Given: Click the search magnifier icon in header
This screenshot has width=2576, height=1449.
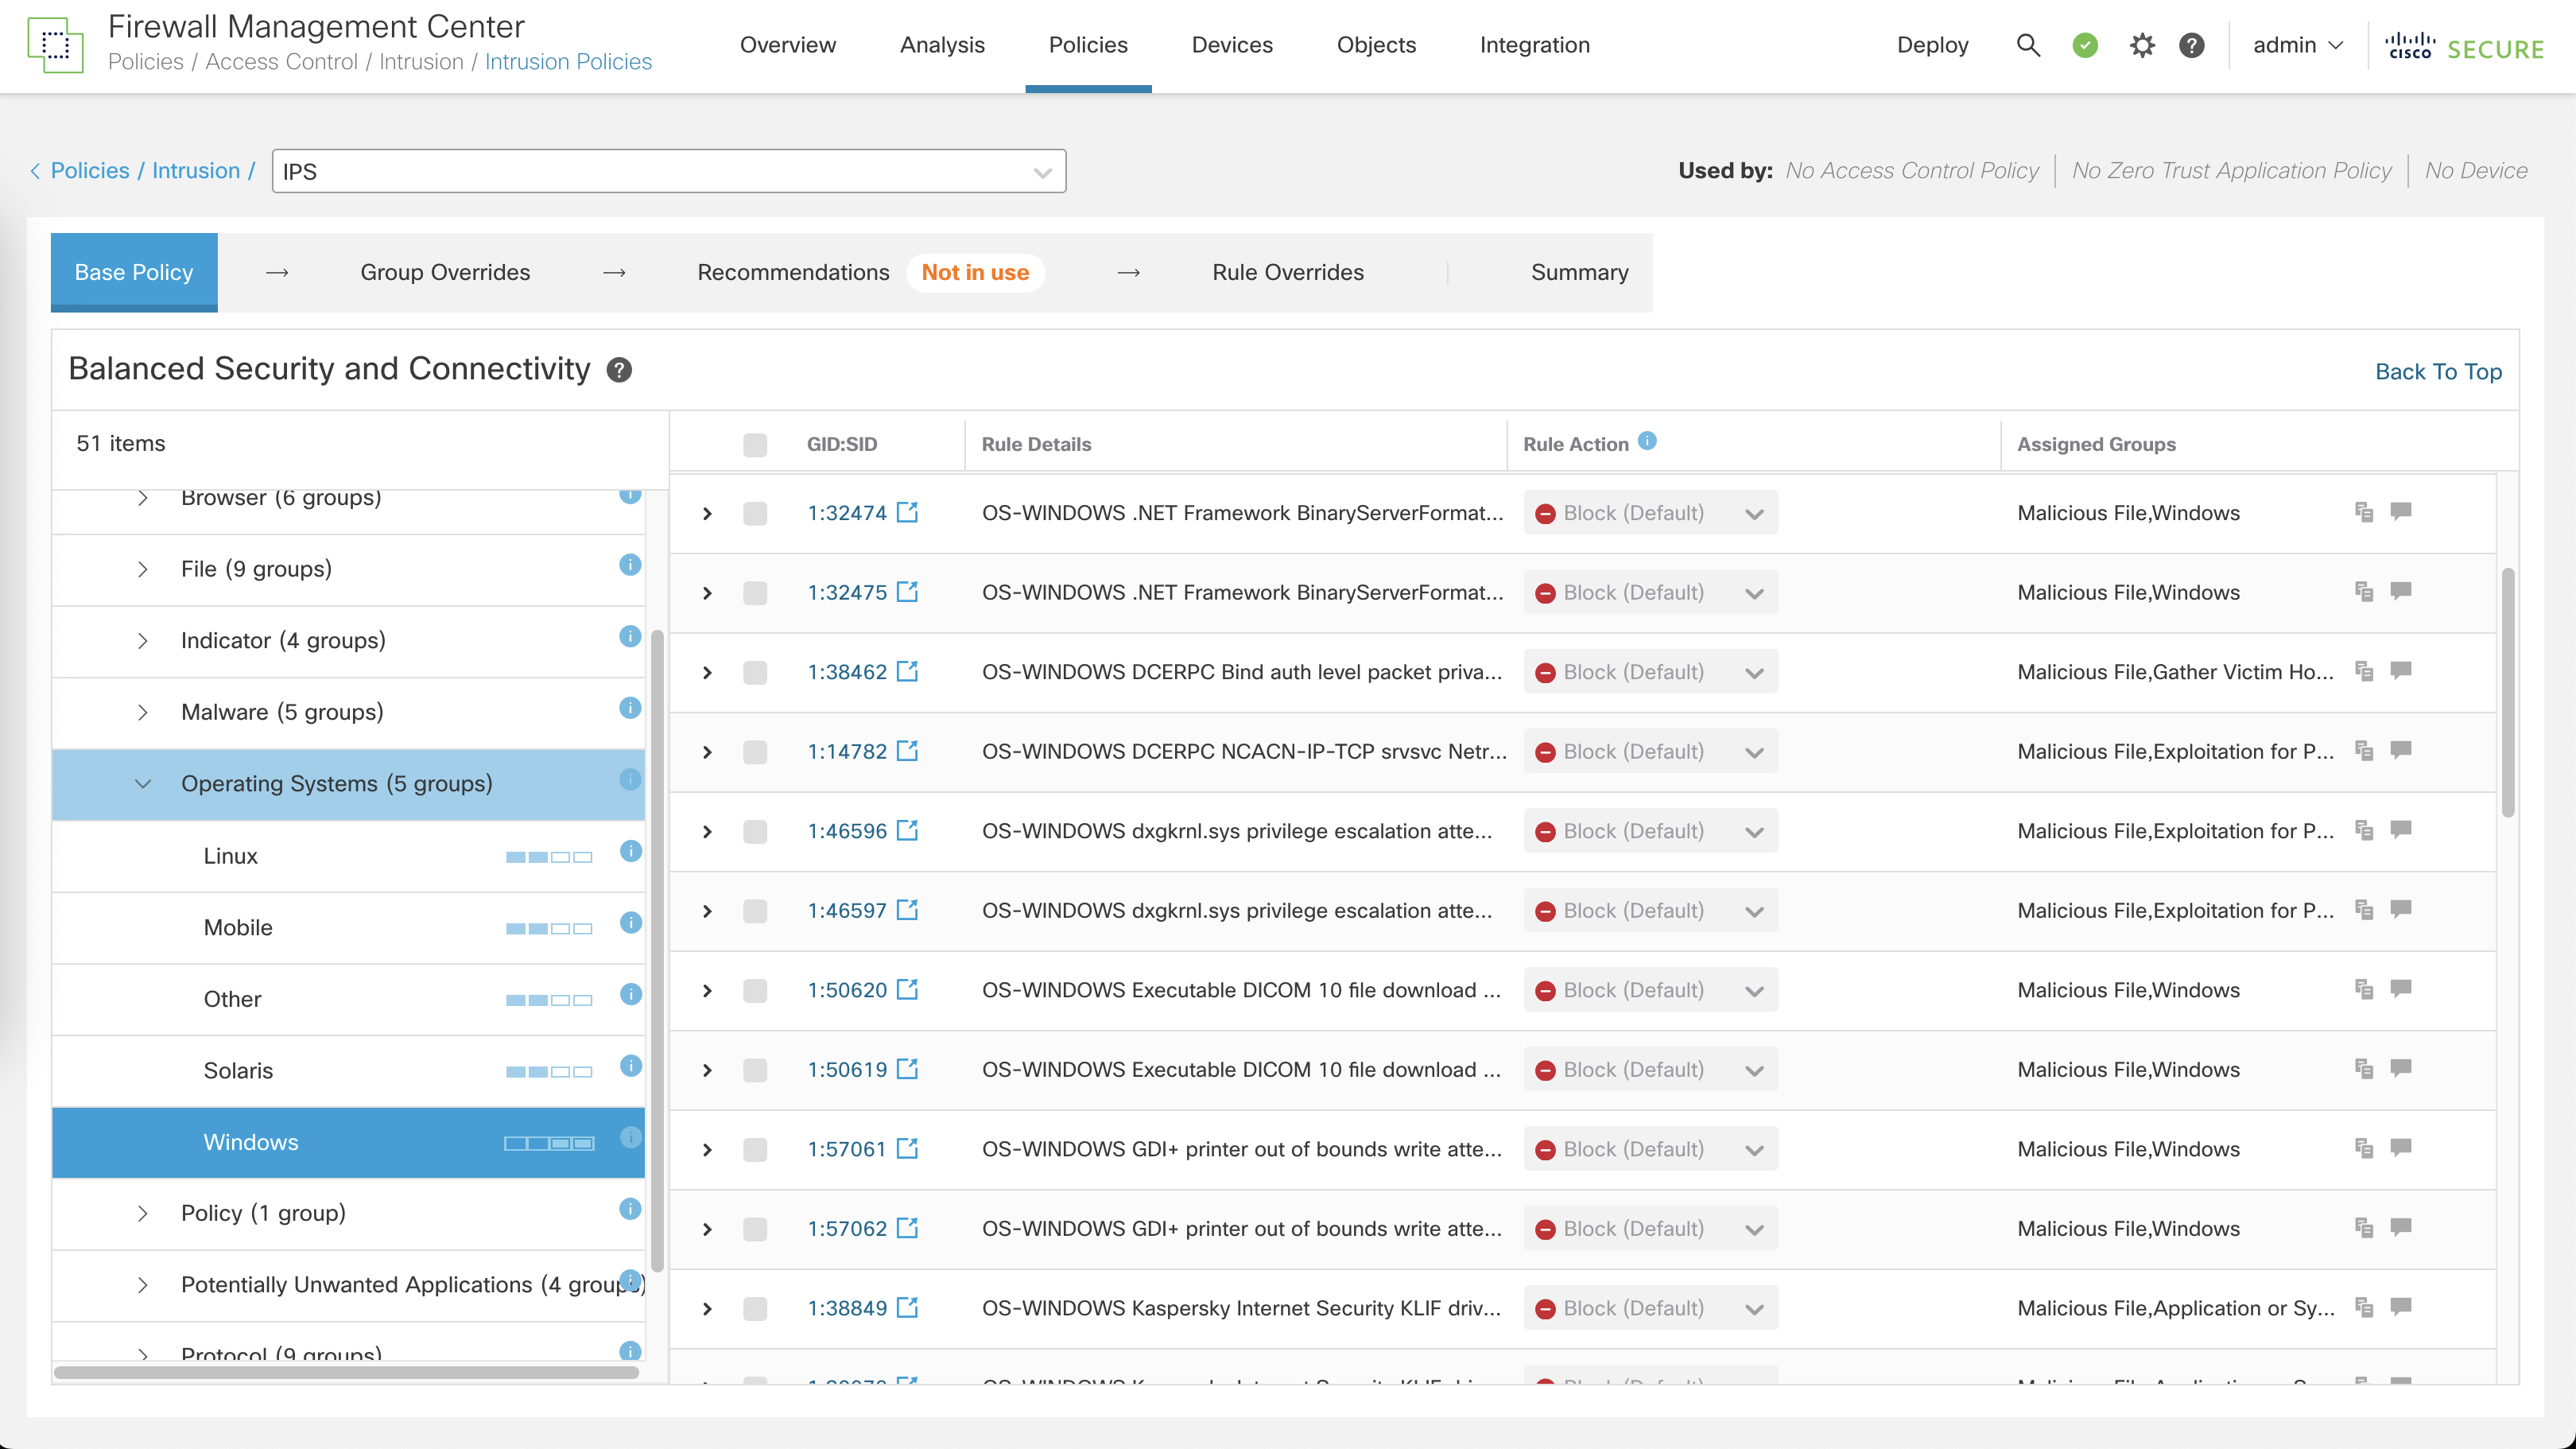Looking at the screenshot, I should click(x=2027, y=45).
